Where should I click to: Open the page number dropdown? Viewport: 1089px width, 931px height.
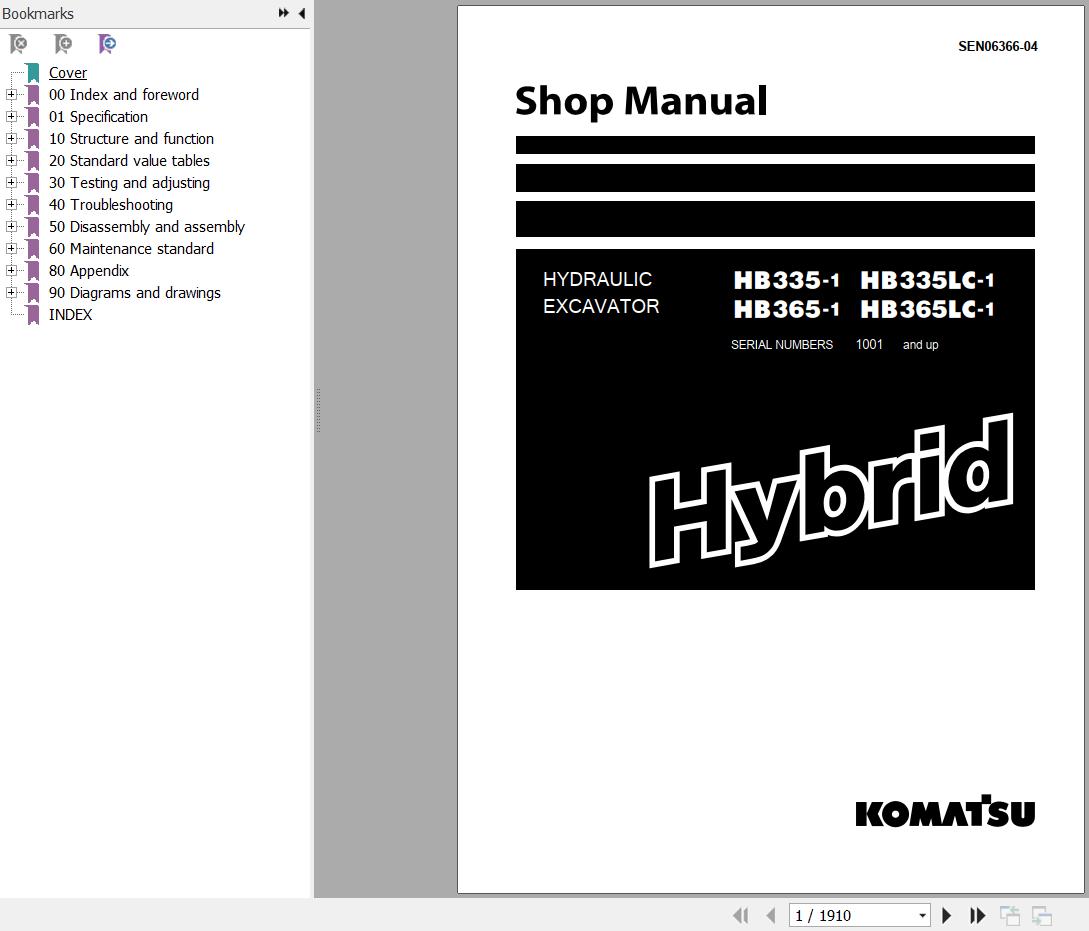tap(922, 915)
